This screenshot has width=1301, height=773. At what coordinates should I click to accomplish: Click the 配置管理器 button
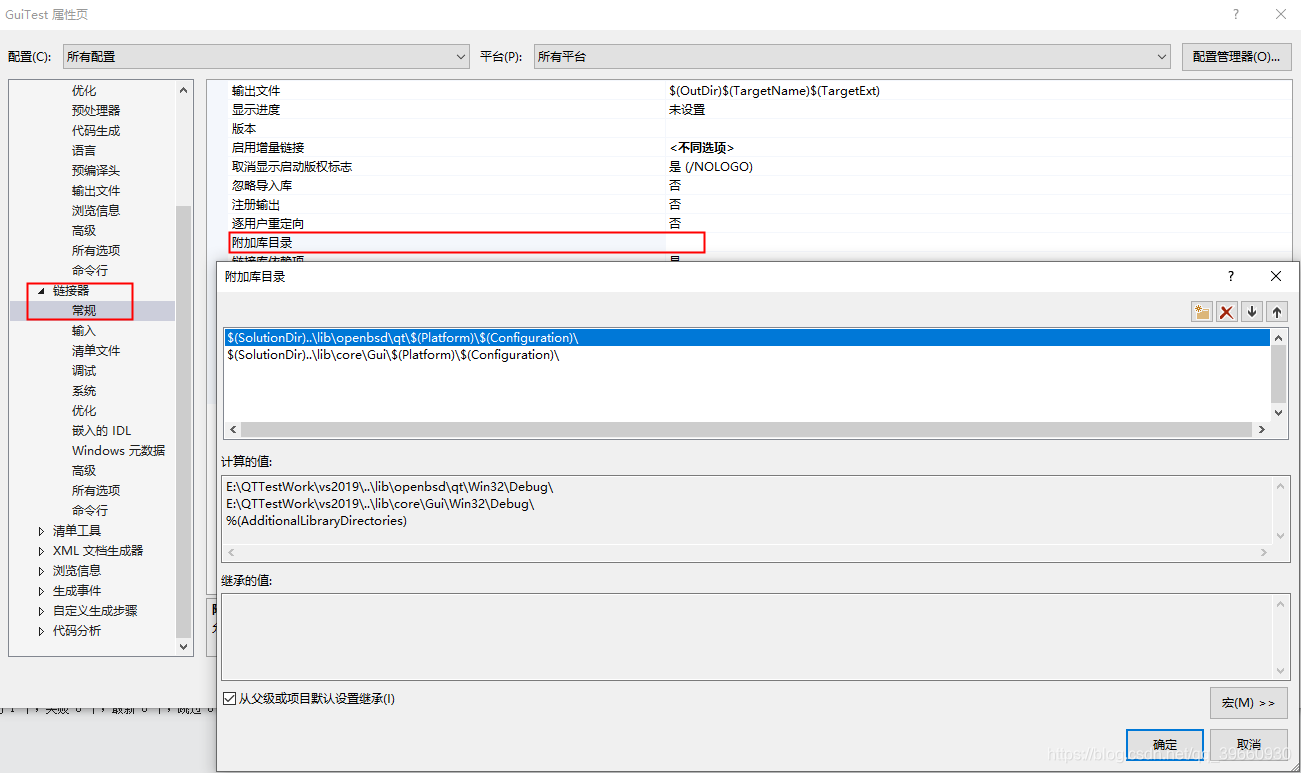[x=1236, y=57]
